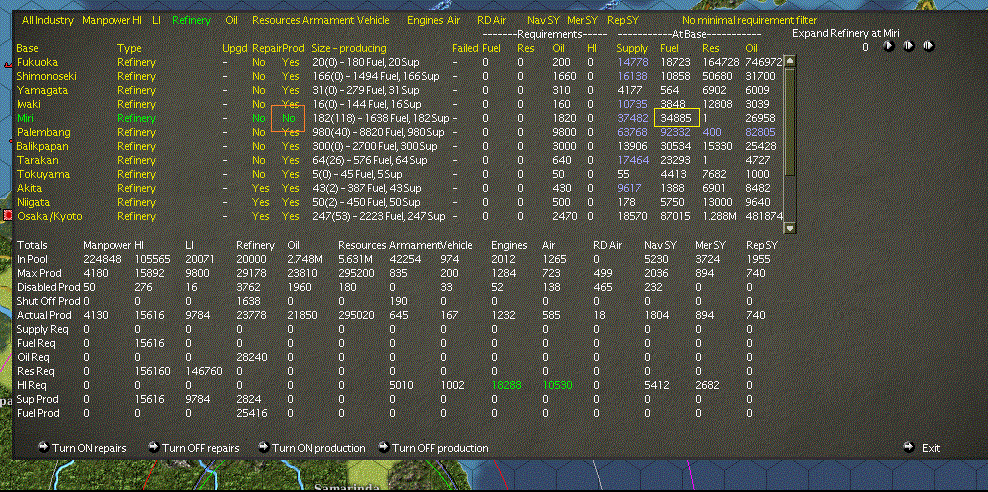988x492 pixels.
Task: Click the first Expand Refinery arrow button
Action: point(887,45)
